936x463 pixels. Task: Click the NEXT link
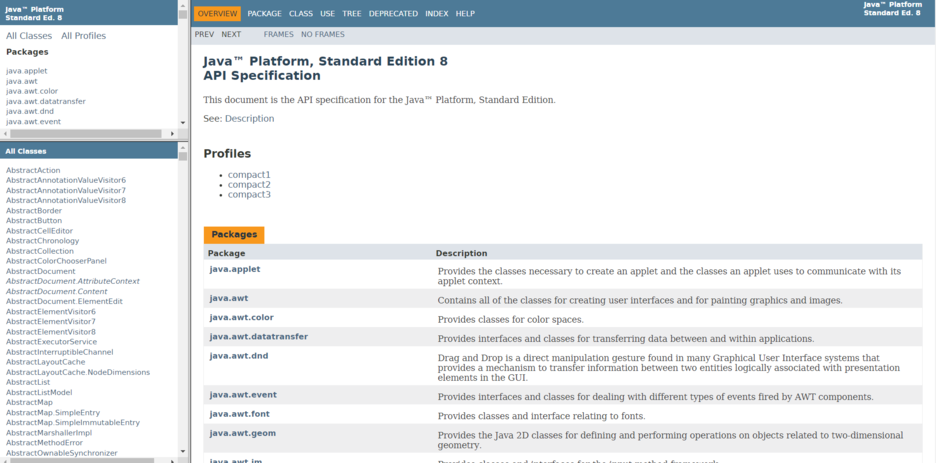231,35
